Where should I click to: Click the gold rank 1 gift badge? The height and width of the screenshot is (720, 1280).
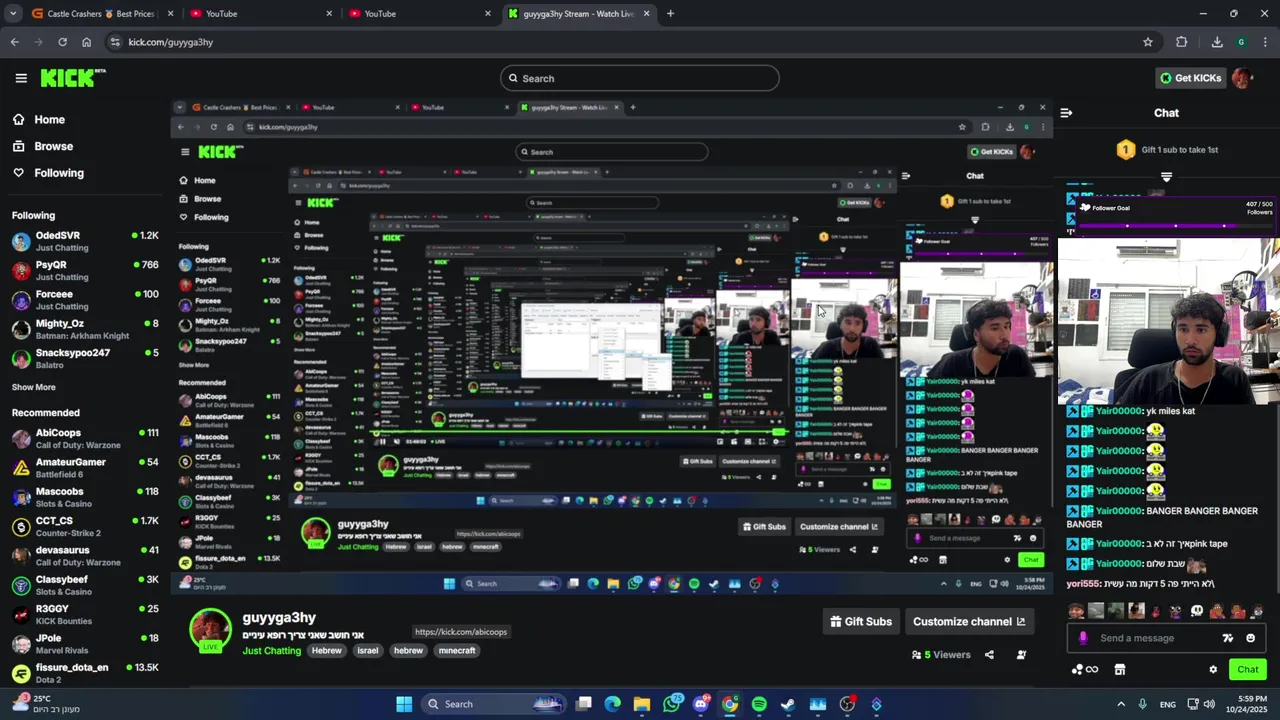click(1126, 150)
